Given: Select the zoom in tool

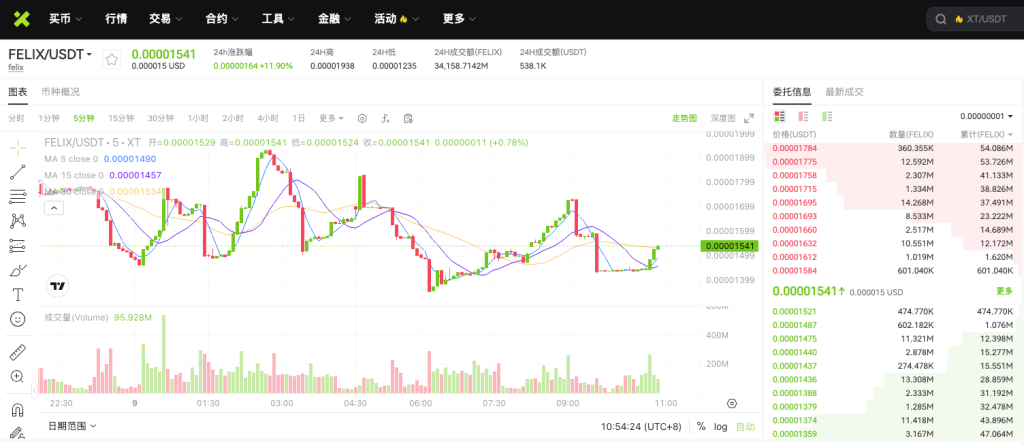Looking at the screenshot, I should tap(18, 376).
